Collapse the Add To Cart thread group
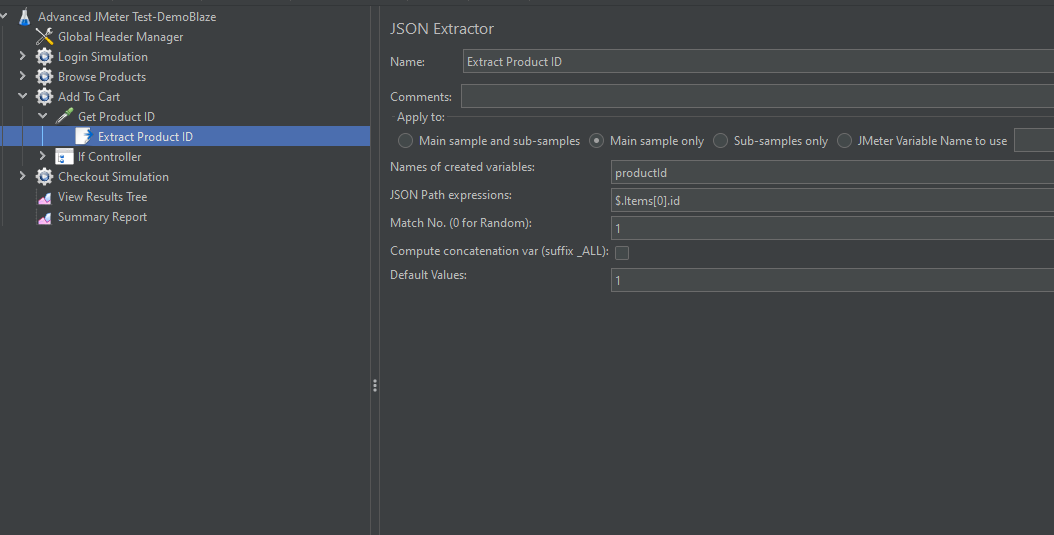Viewport: 1054px width, 535px height. tap(22, 96)
